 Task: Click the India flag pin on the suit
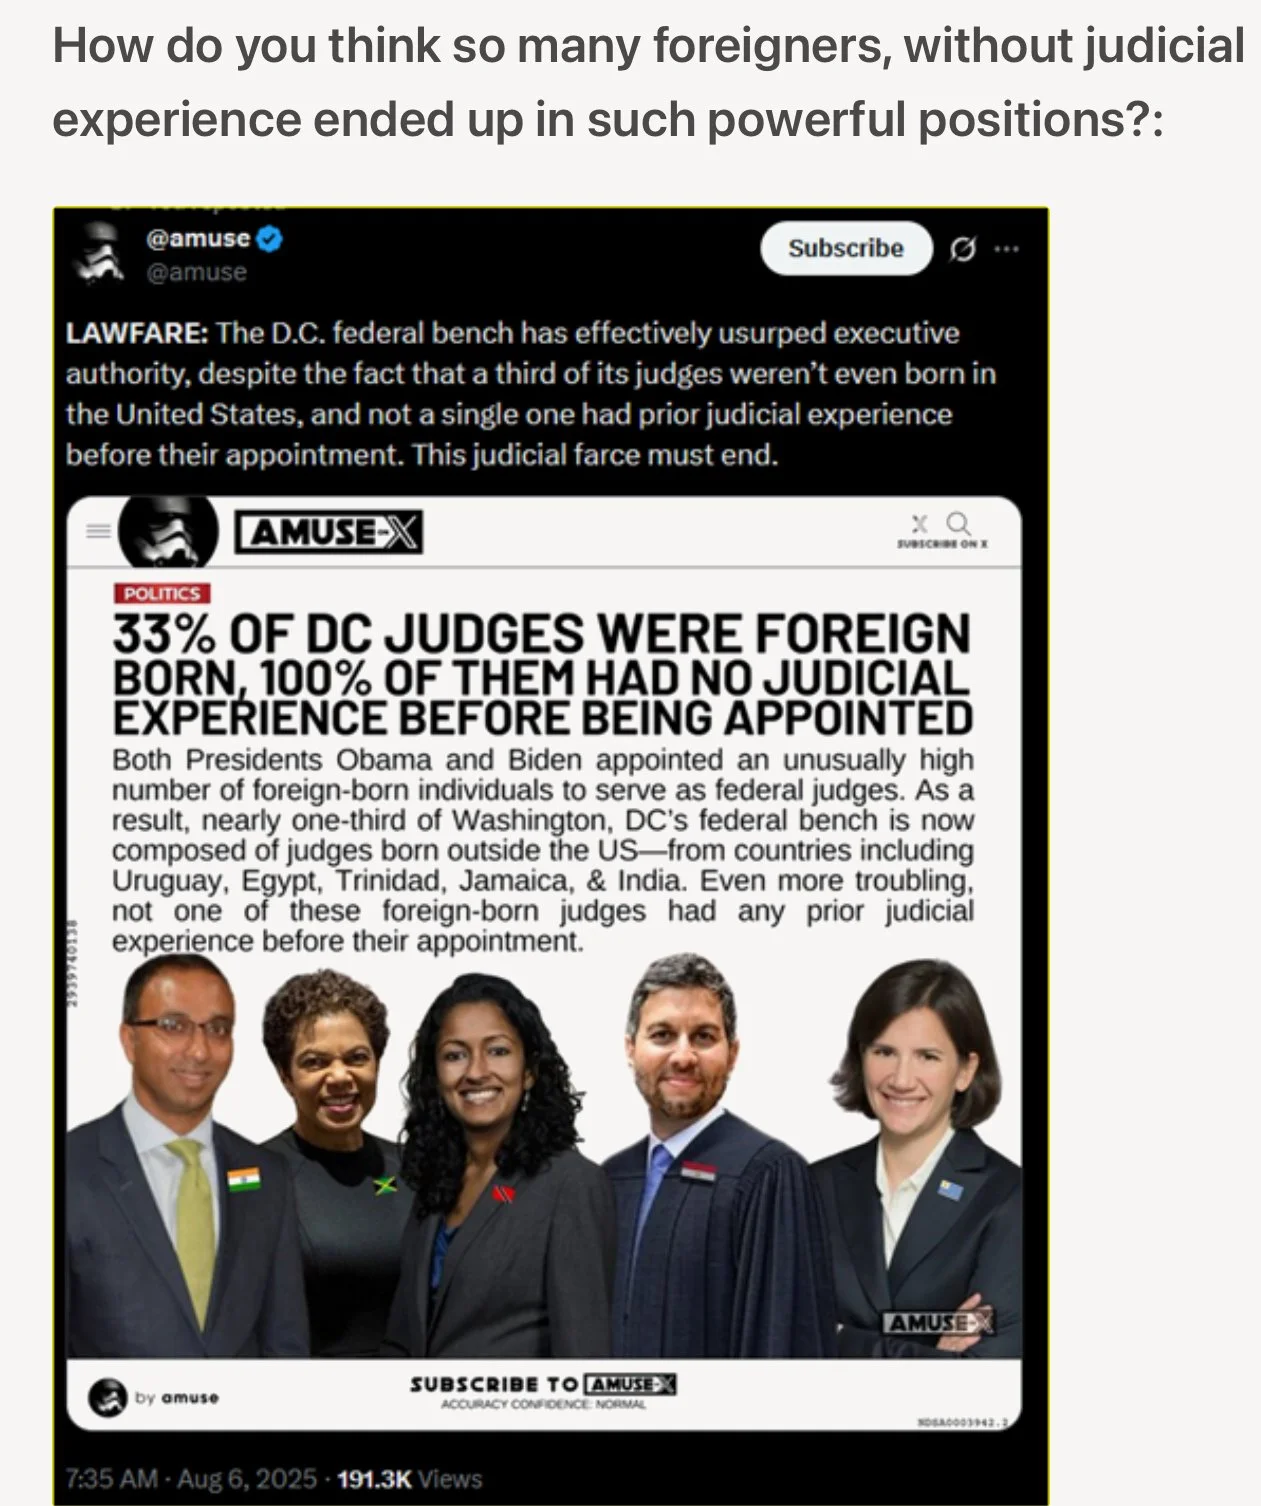[243, 1179]
